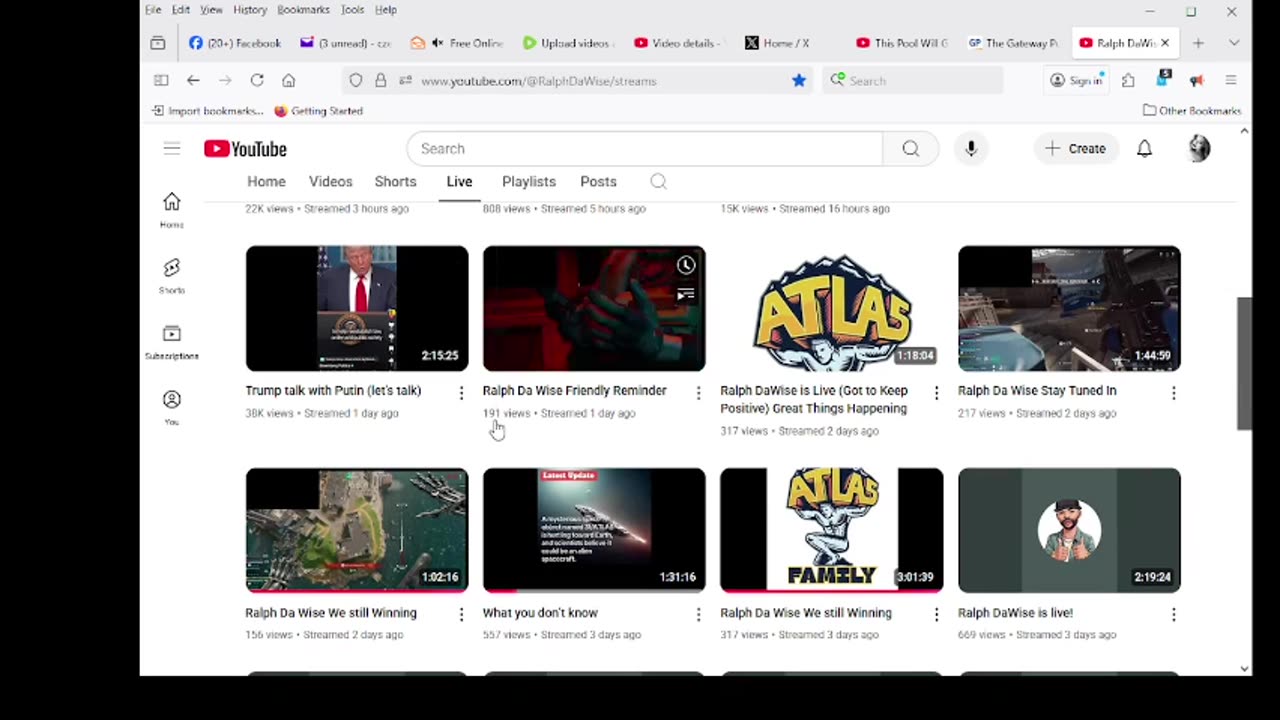Focus the browser Search box
The height and width of the screenshot is (720, 1280).
913,80
